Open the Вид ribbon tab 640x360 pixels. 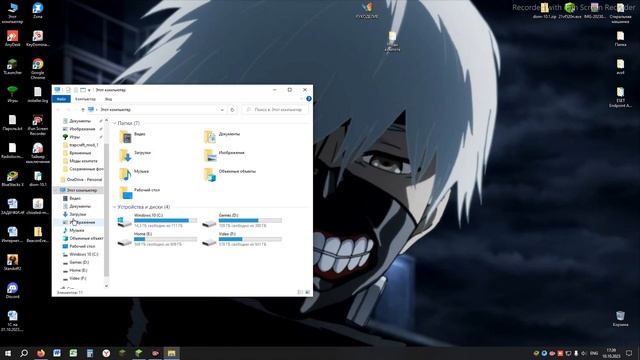(x=108, y=99)
